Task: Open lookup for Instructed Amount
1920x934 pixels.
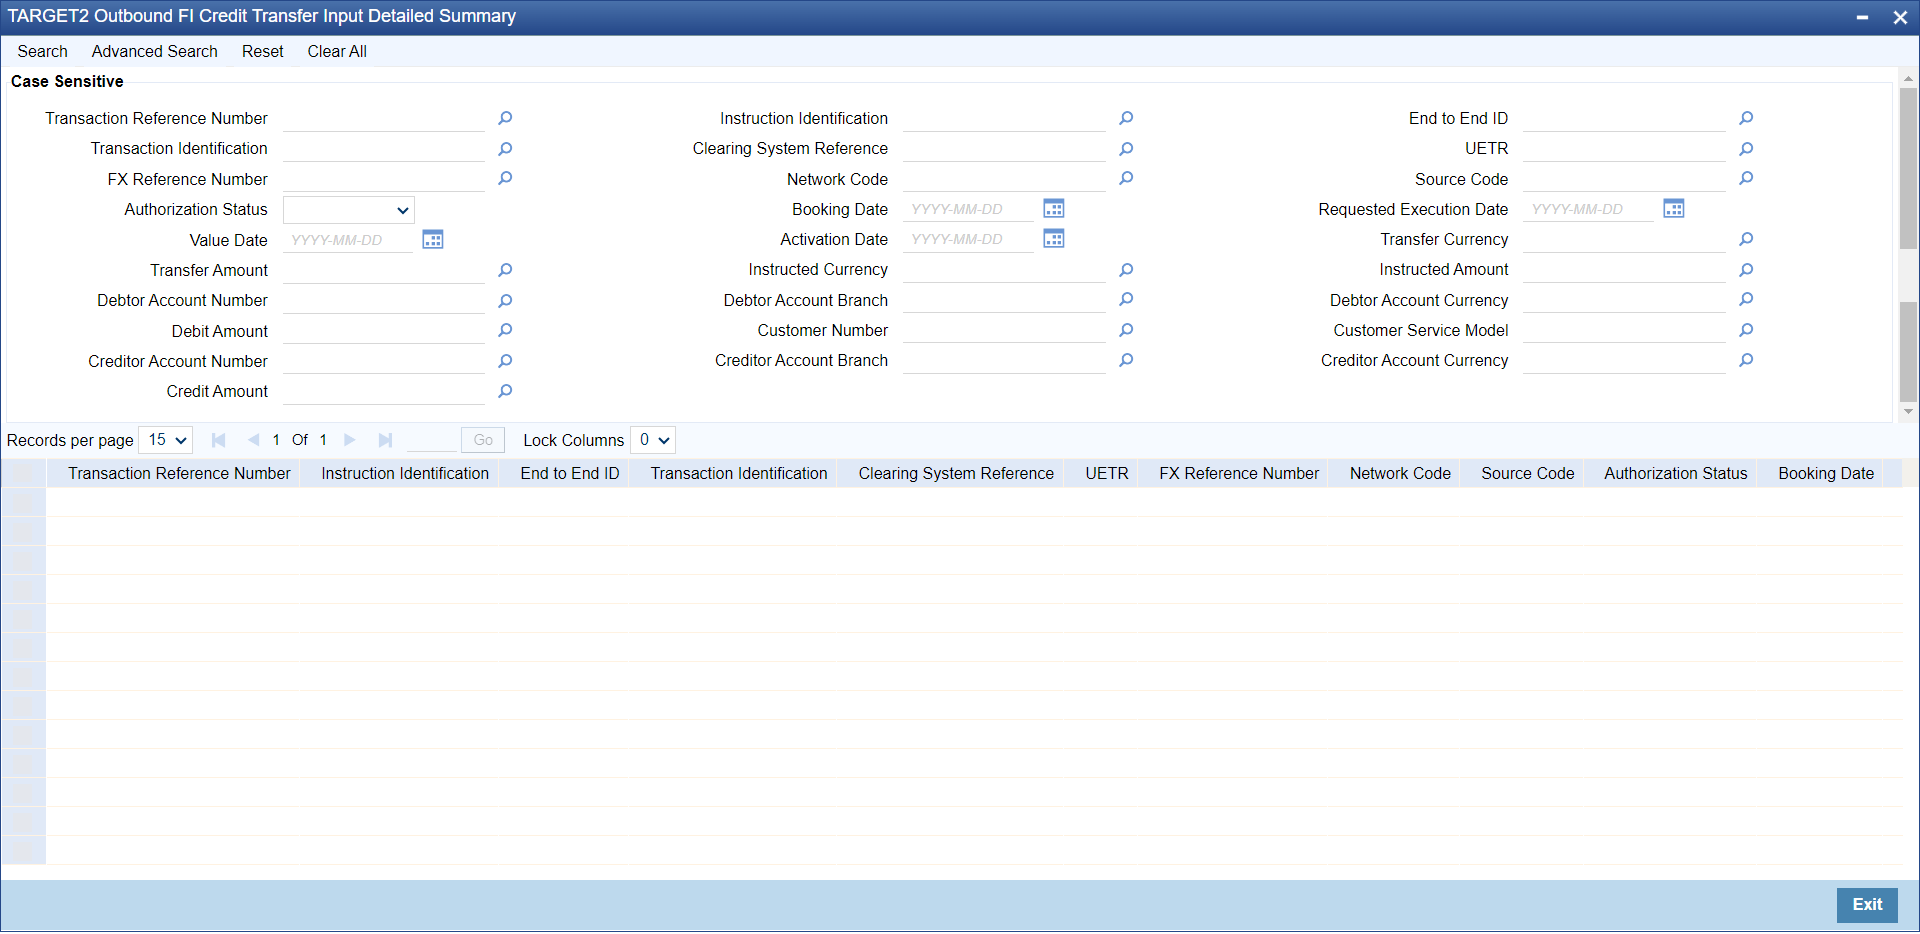Action: pyautogui.click(x=1746, y=270)
